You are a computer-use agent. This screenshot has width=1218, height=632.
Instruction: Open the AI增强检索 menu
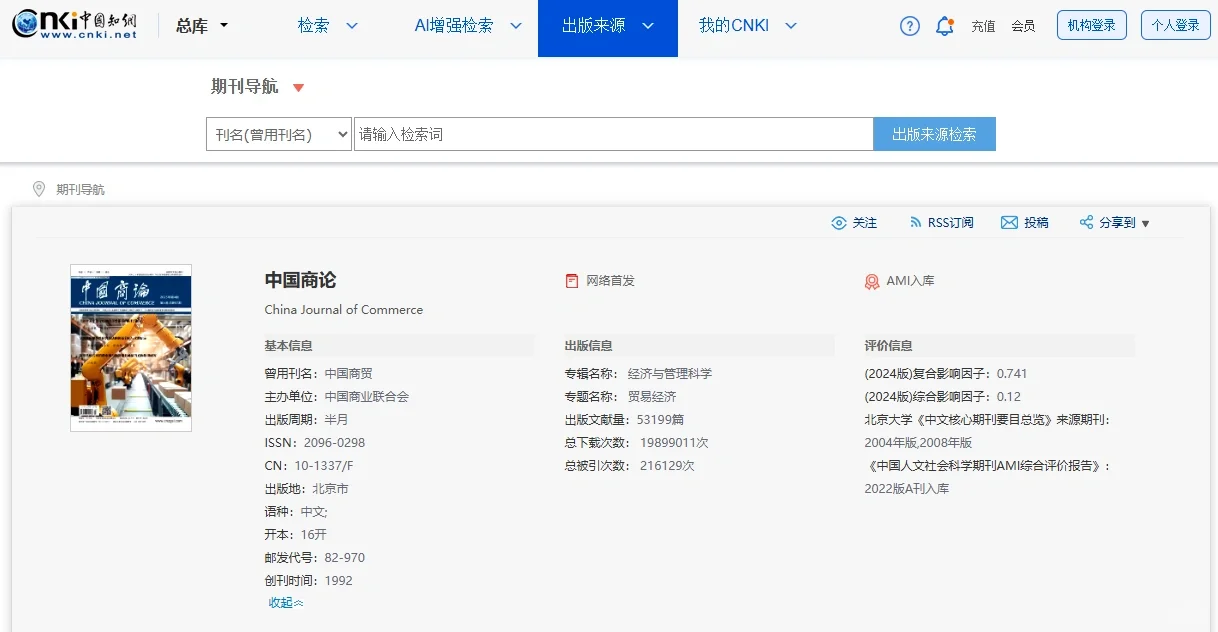[x=454, y=26]
